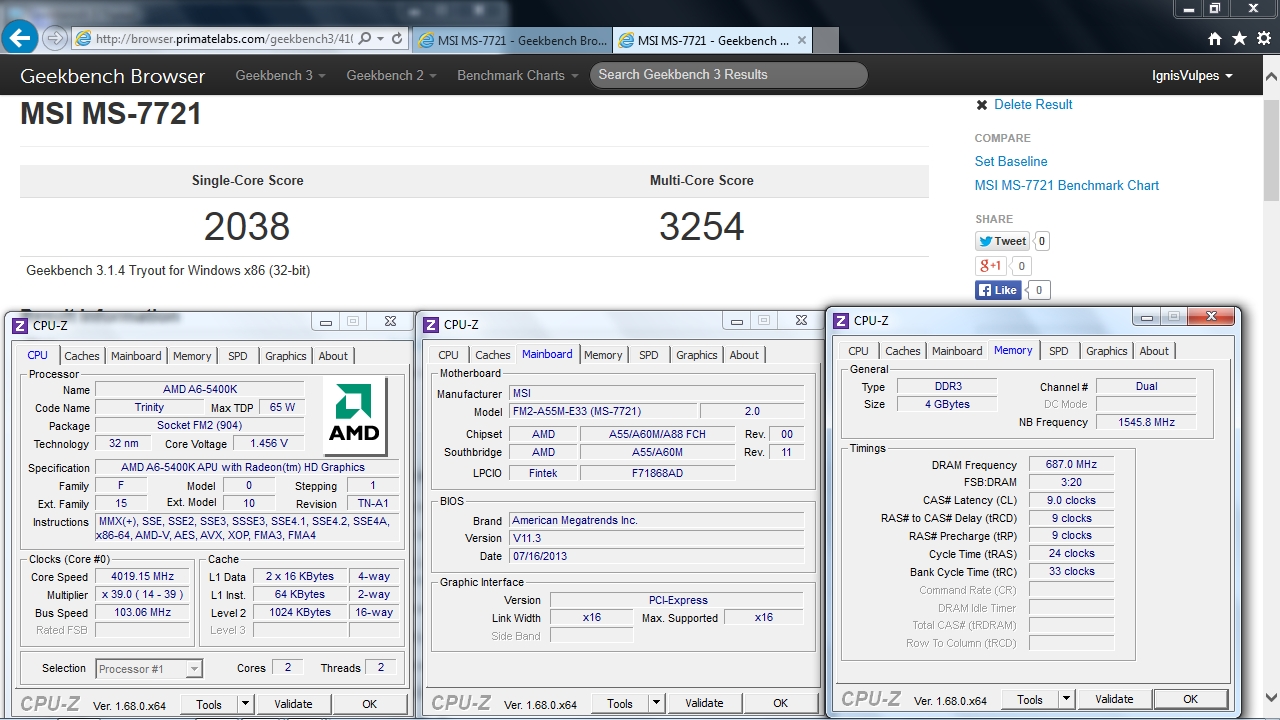Click the browser Back arrow button

click(20, 38)
